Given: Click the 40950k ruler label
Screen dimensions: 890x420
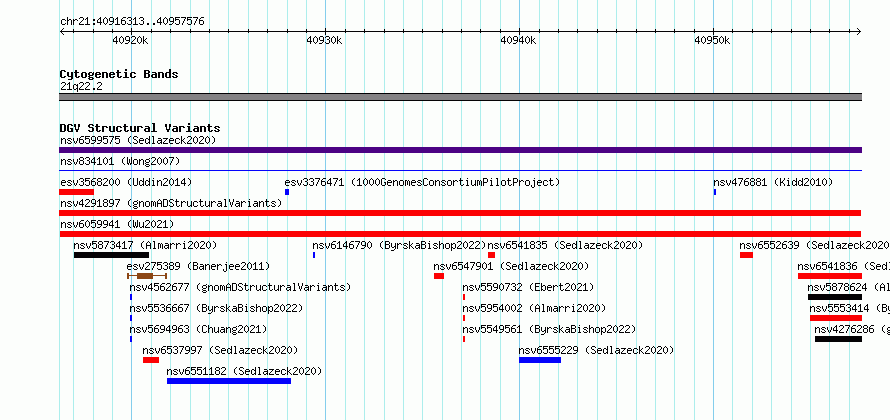Looking at the screenshot, I should coord(713,40).
